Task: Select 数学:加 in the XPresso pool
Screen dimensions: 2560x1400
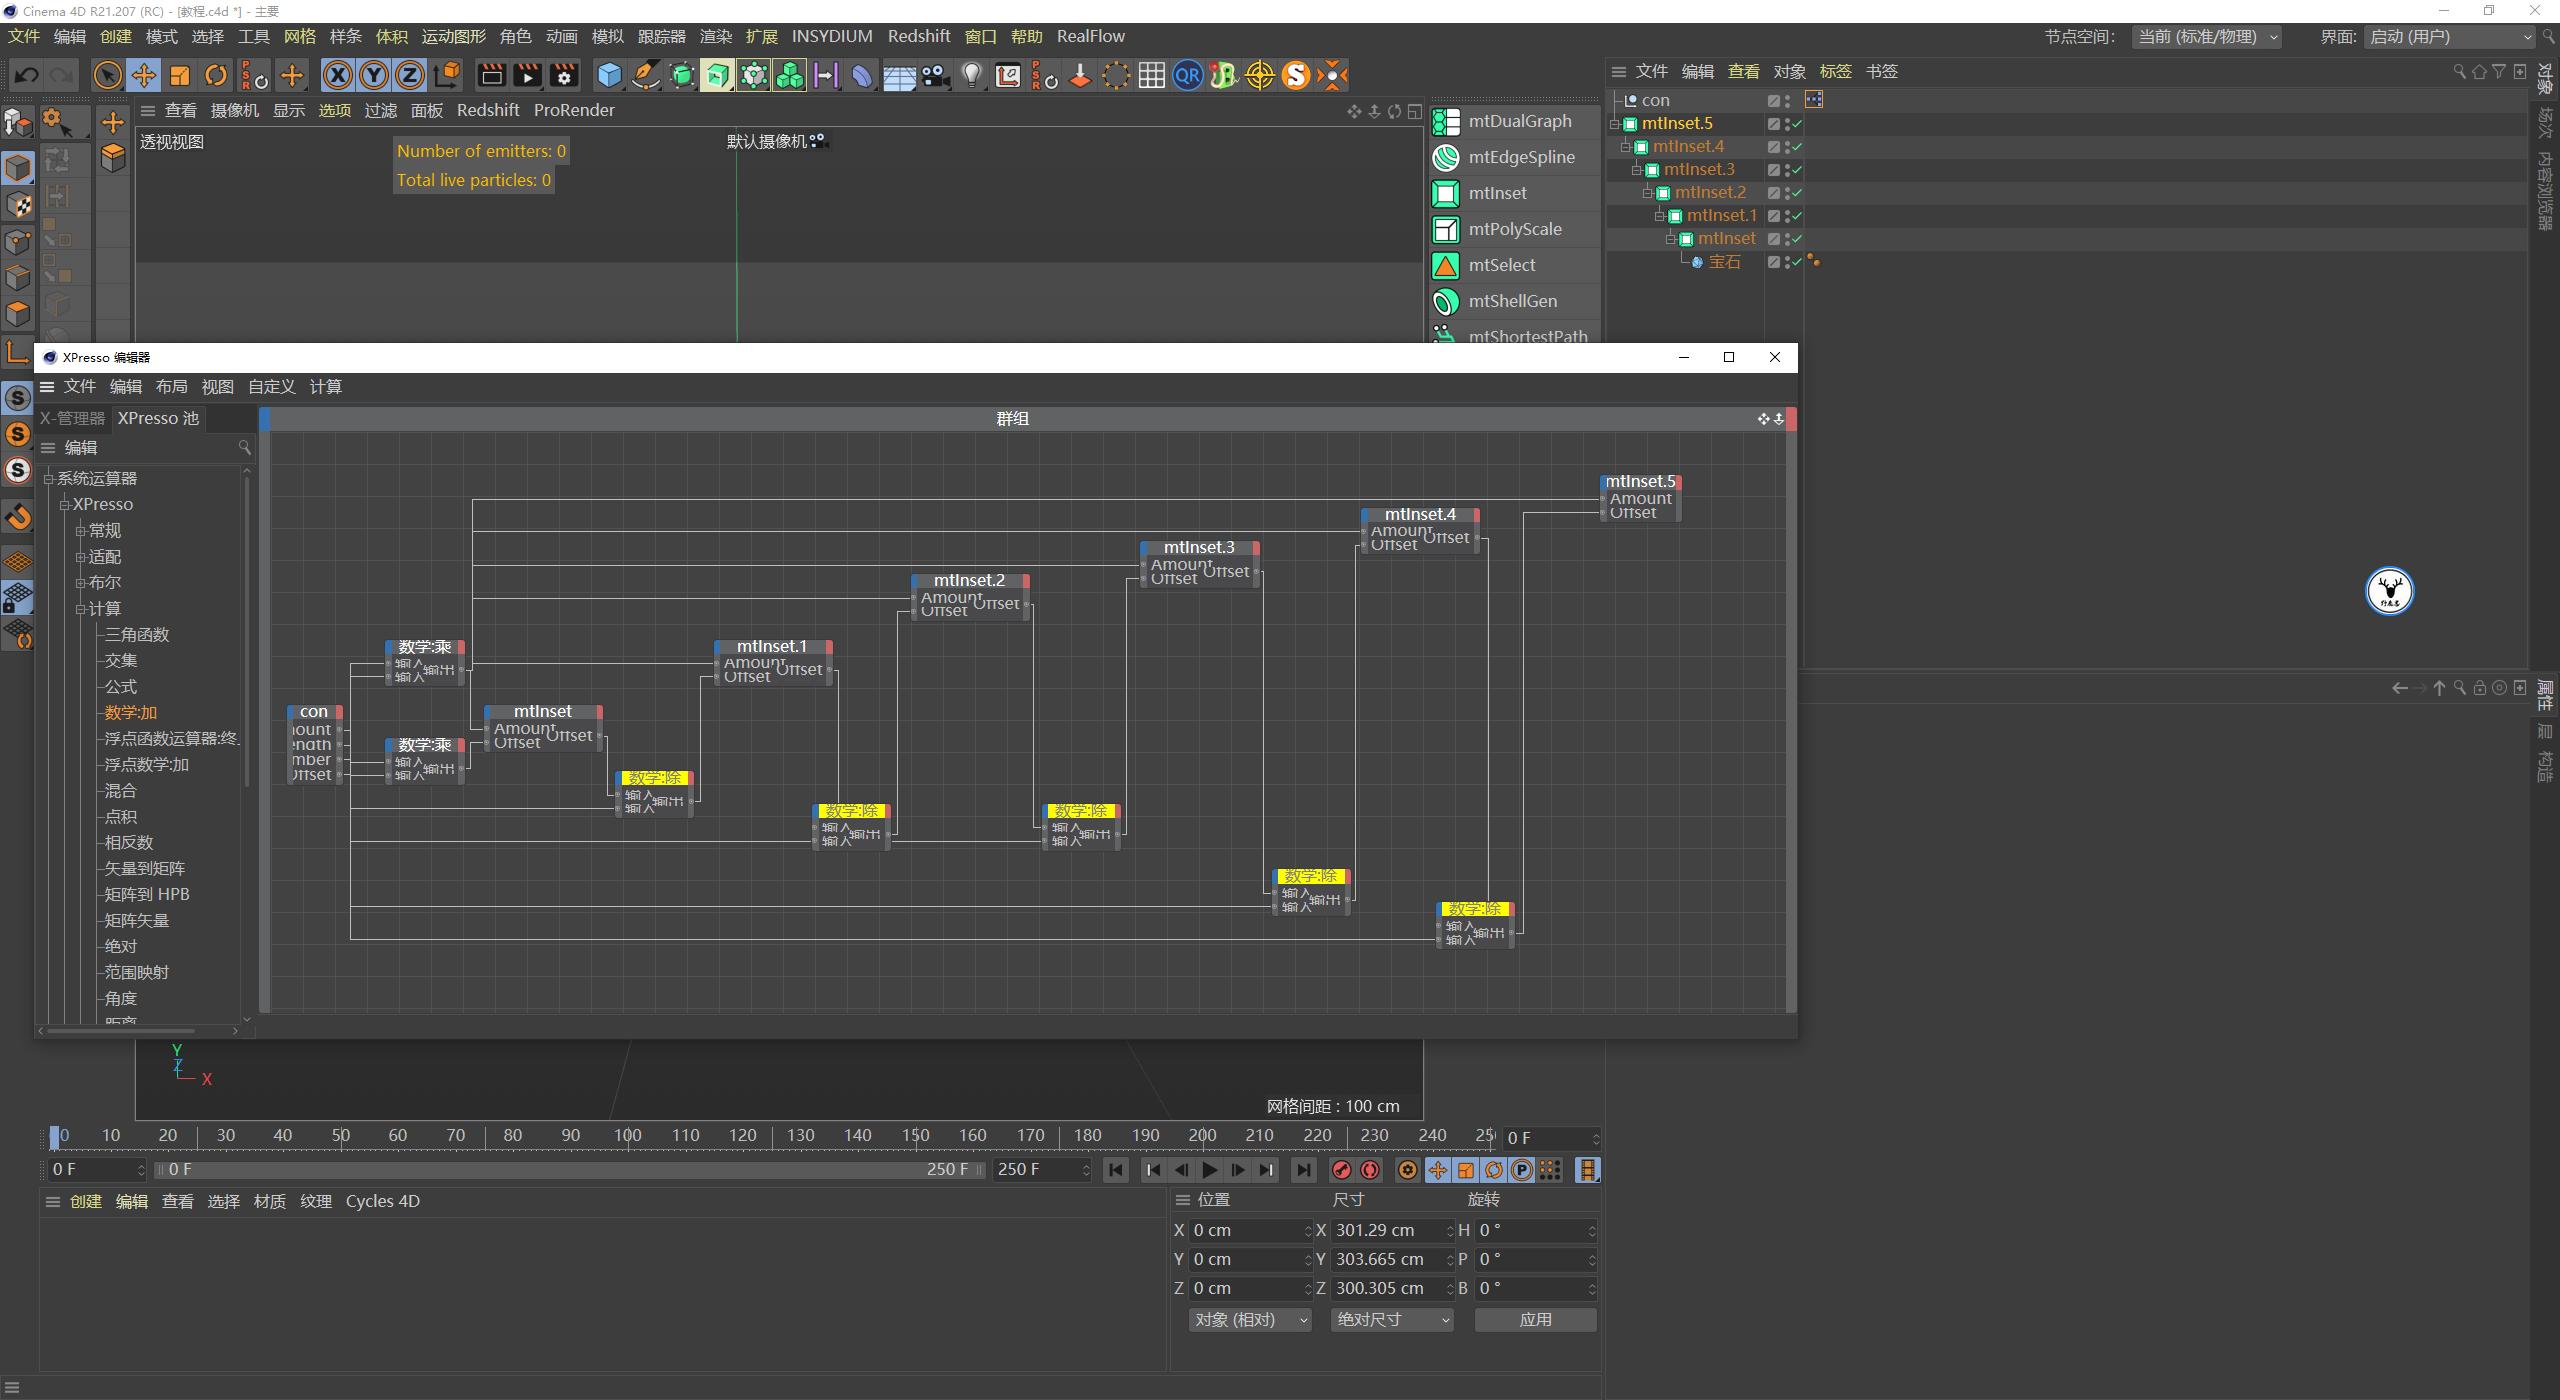Action: [x=131, y=713]
